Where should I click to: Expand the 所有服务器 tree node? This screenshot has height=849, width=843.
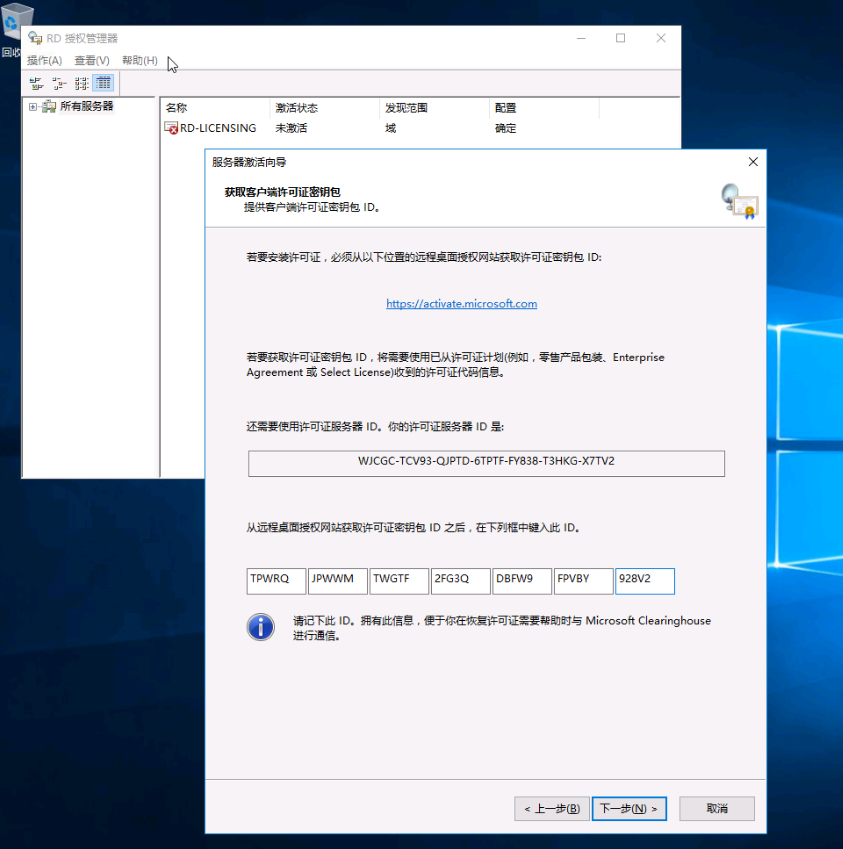(x=33, y=106)
